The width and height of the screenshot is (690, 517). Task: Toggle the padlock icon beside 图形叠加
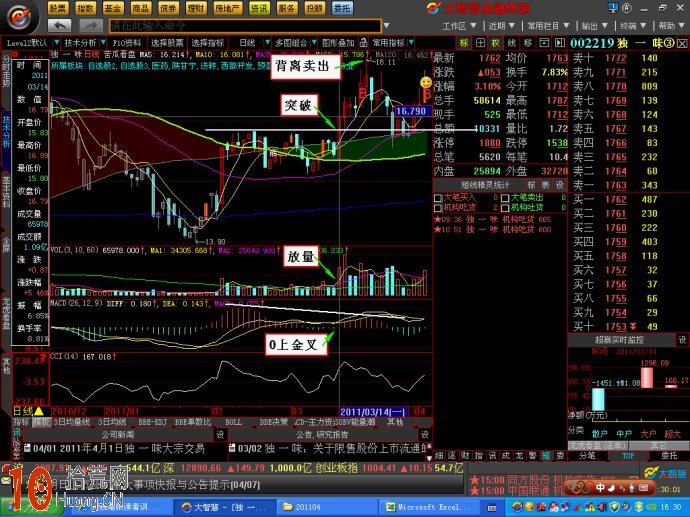(x=363, y=43)
